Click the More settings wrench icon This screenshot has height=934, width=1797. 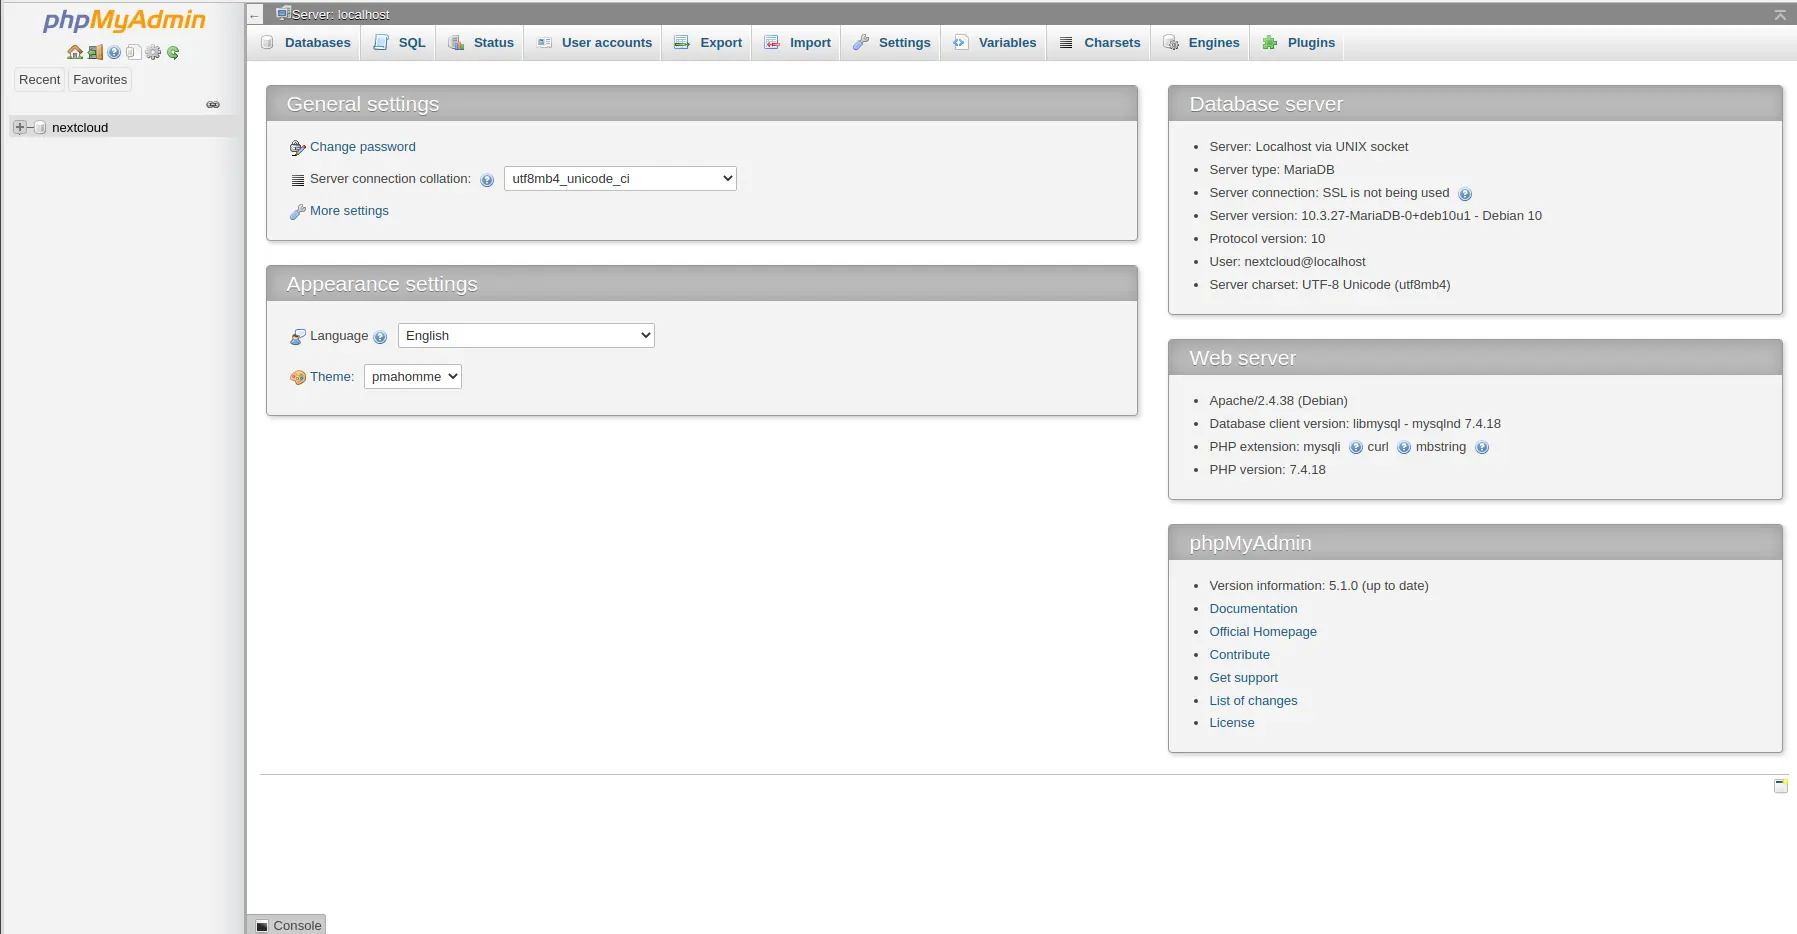(297, 212)
